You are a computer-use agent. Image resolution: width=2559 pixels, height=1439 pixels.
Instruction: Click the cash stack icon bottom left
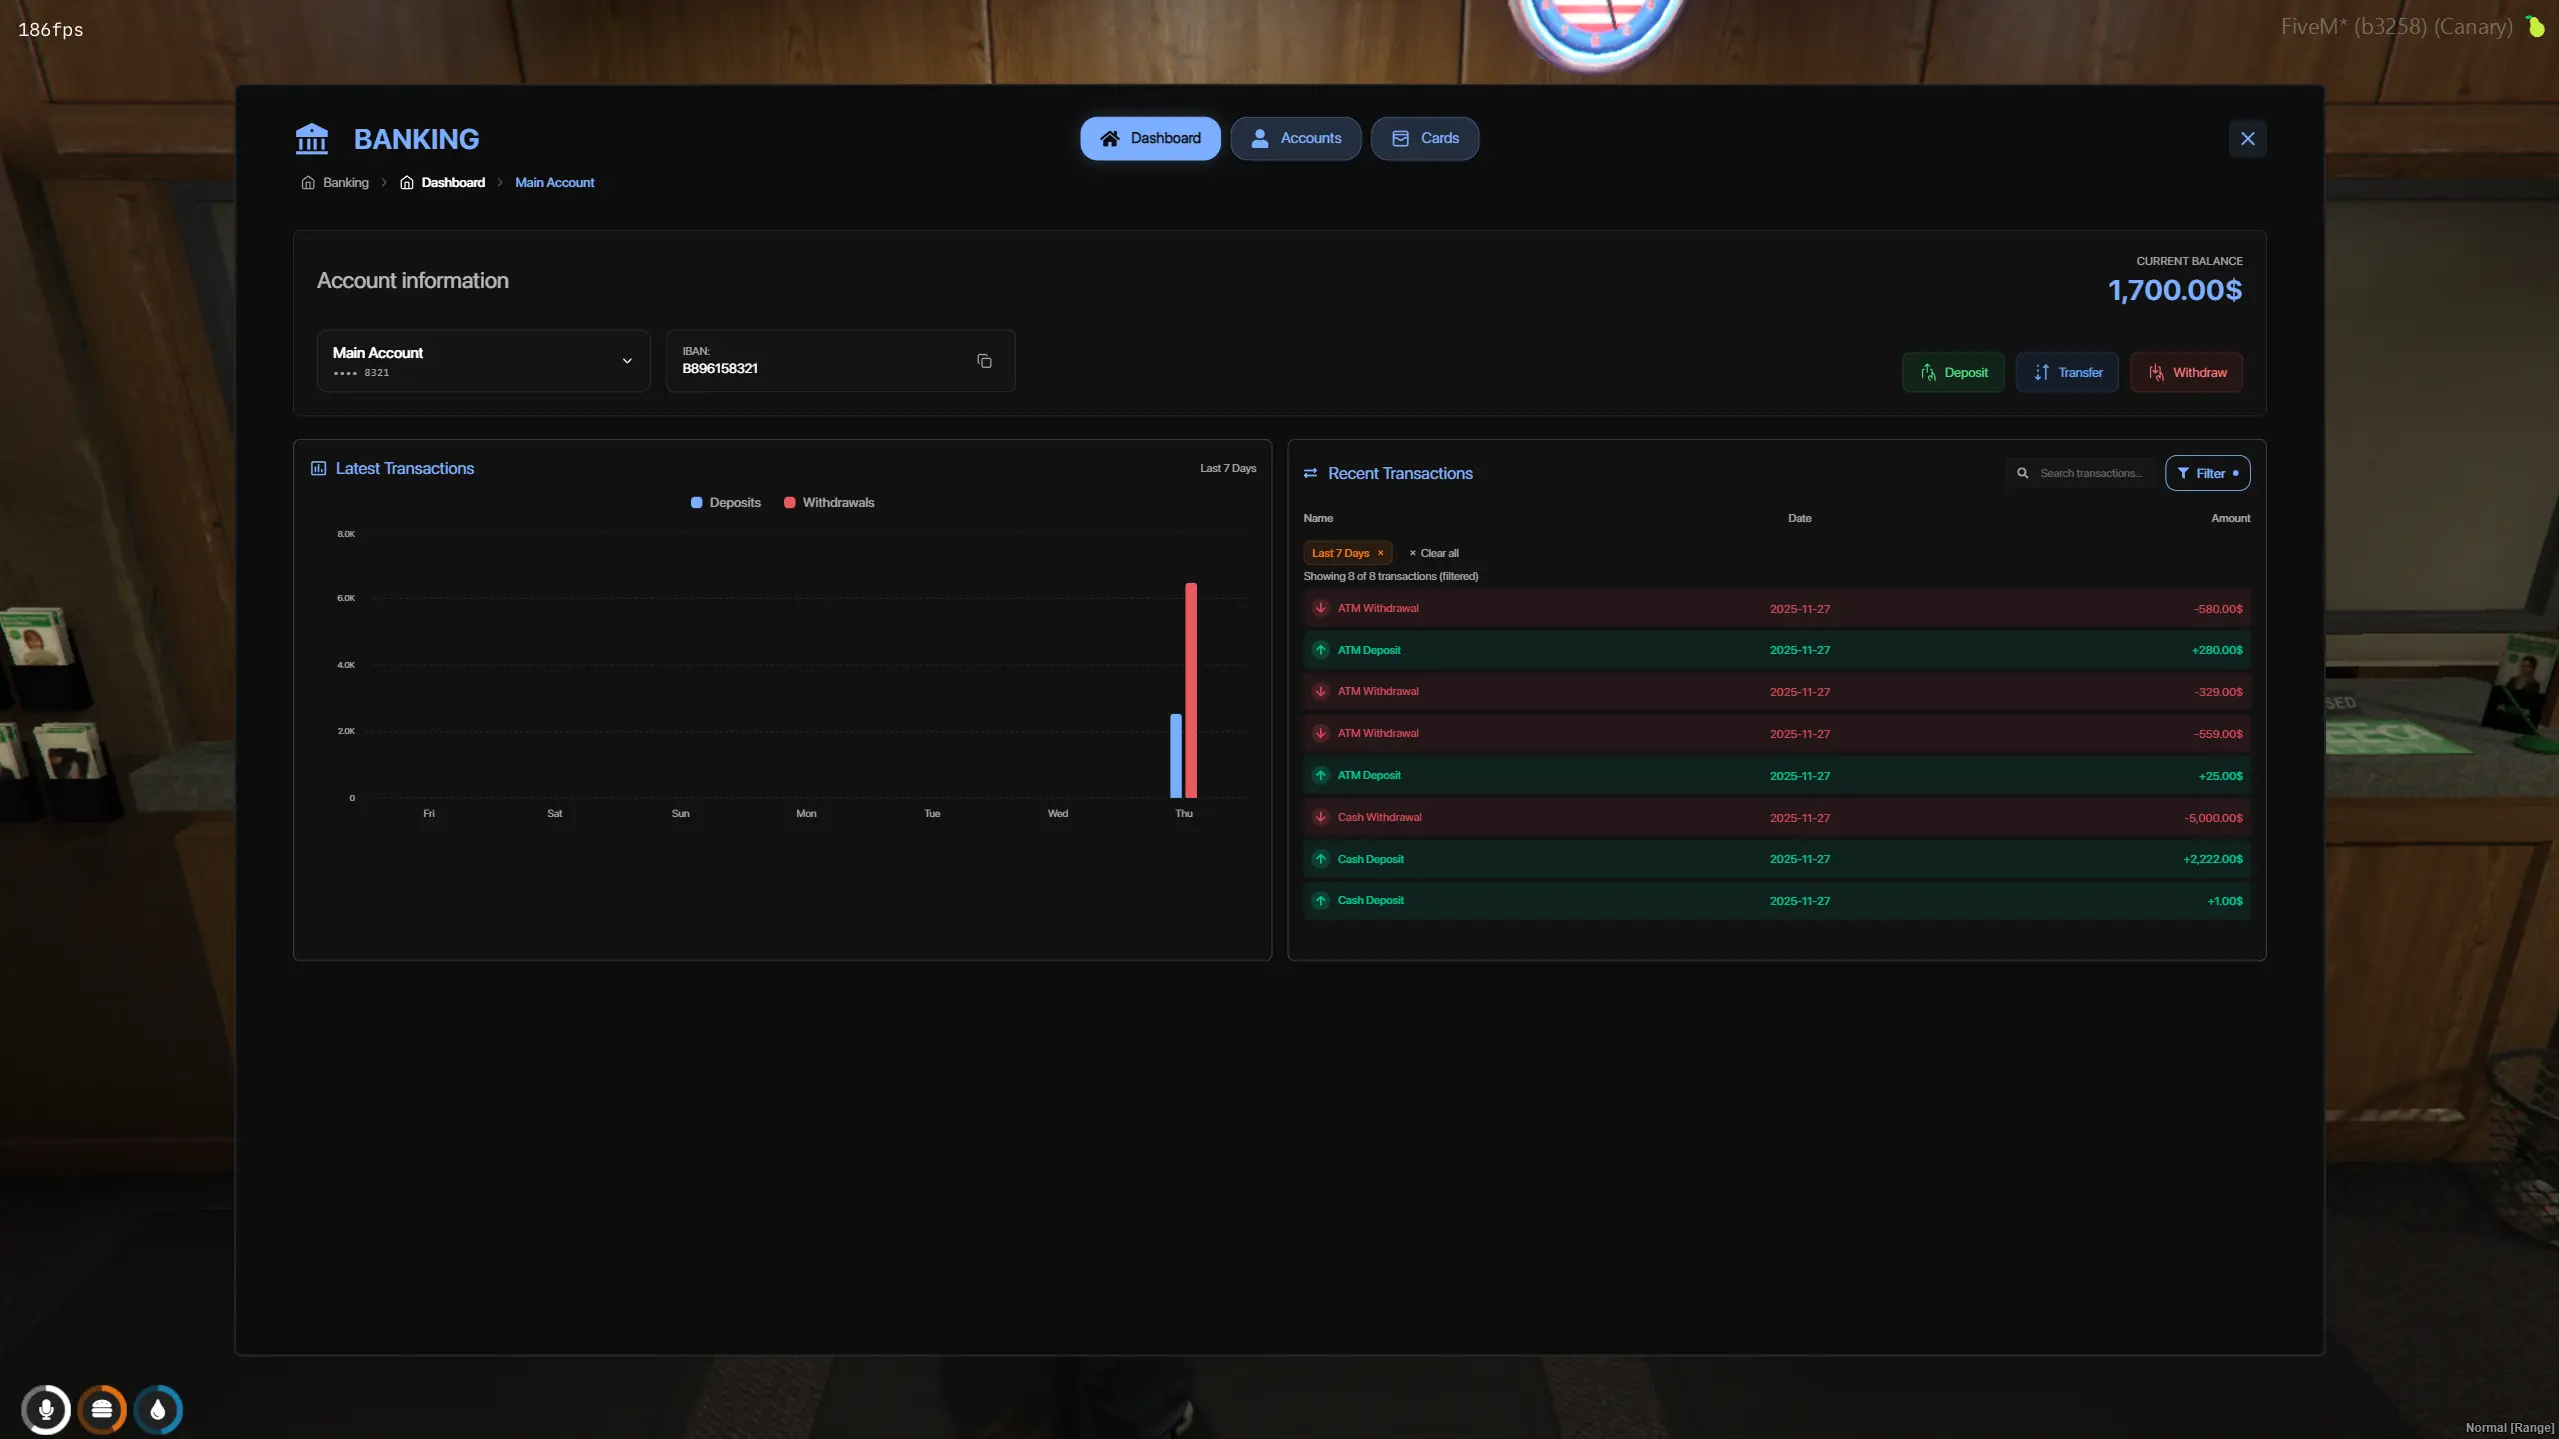click(103, 1408)
